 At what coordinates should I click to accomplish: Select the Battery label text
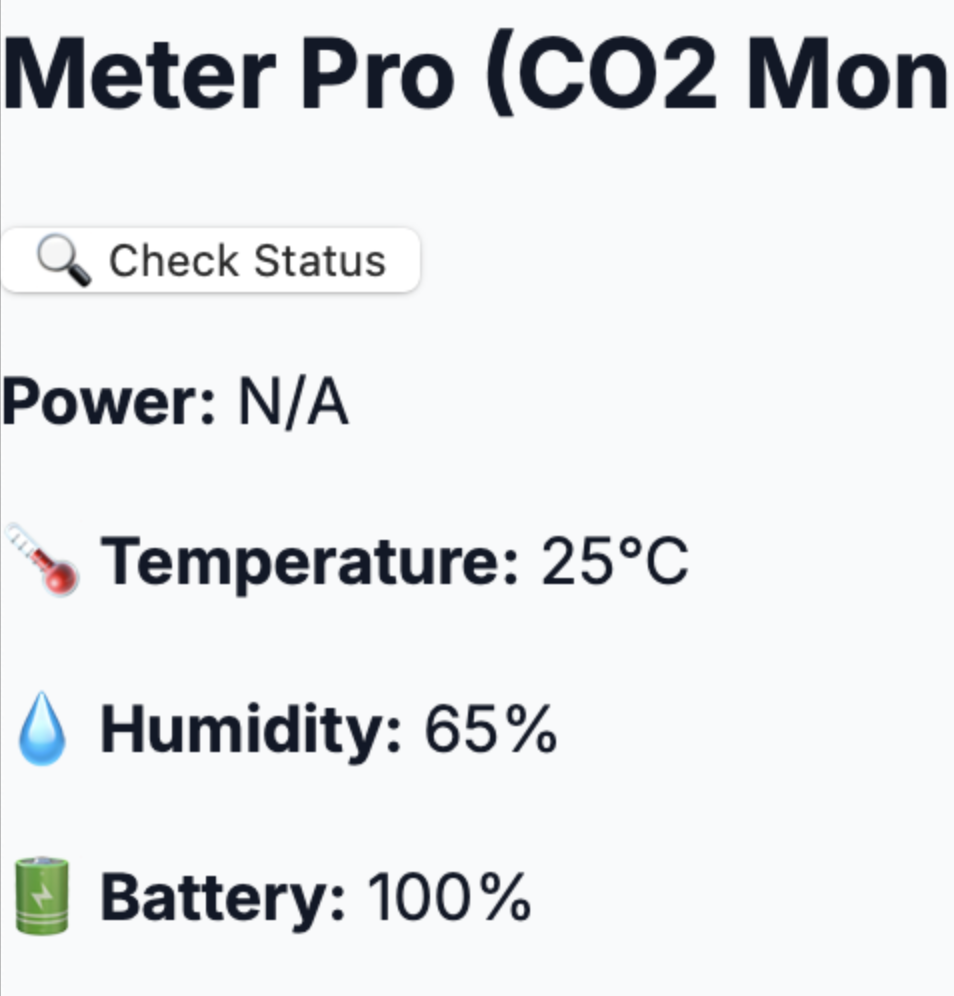(x=223, y=897)
